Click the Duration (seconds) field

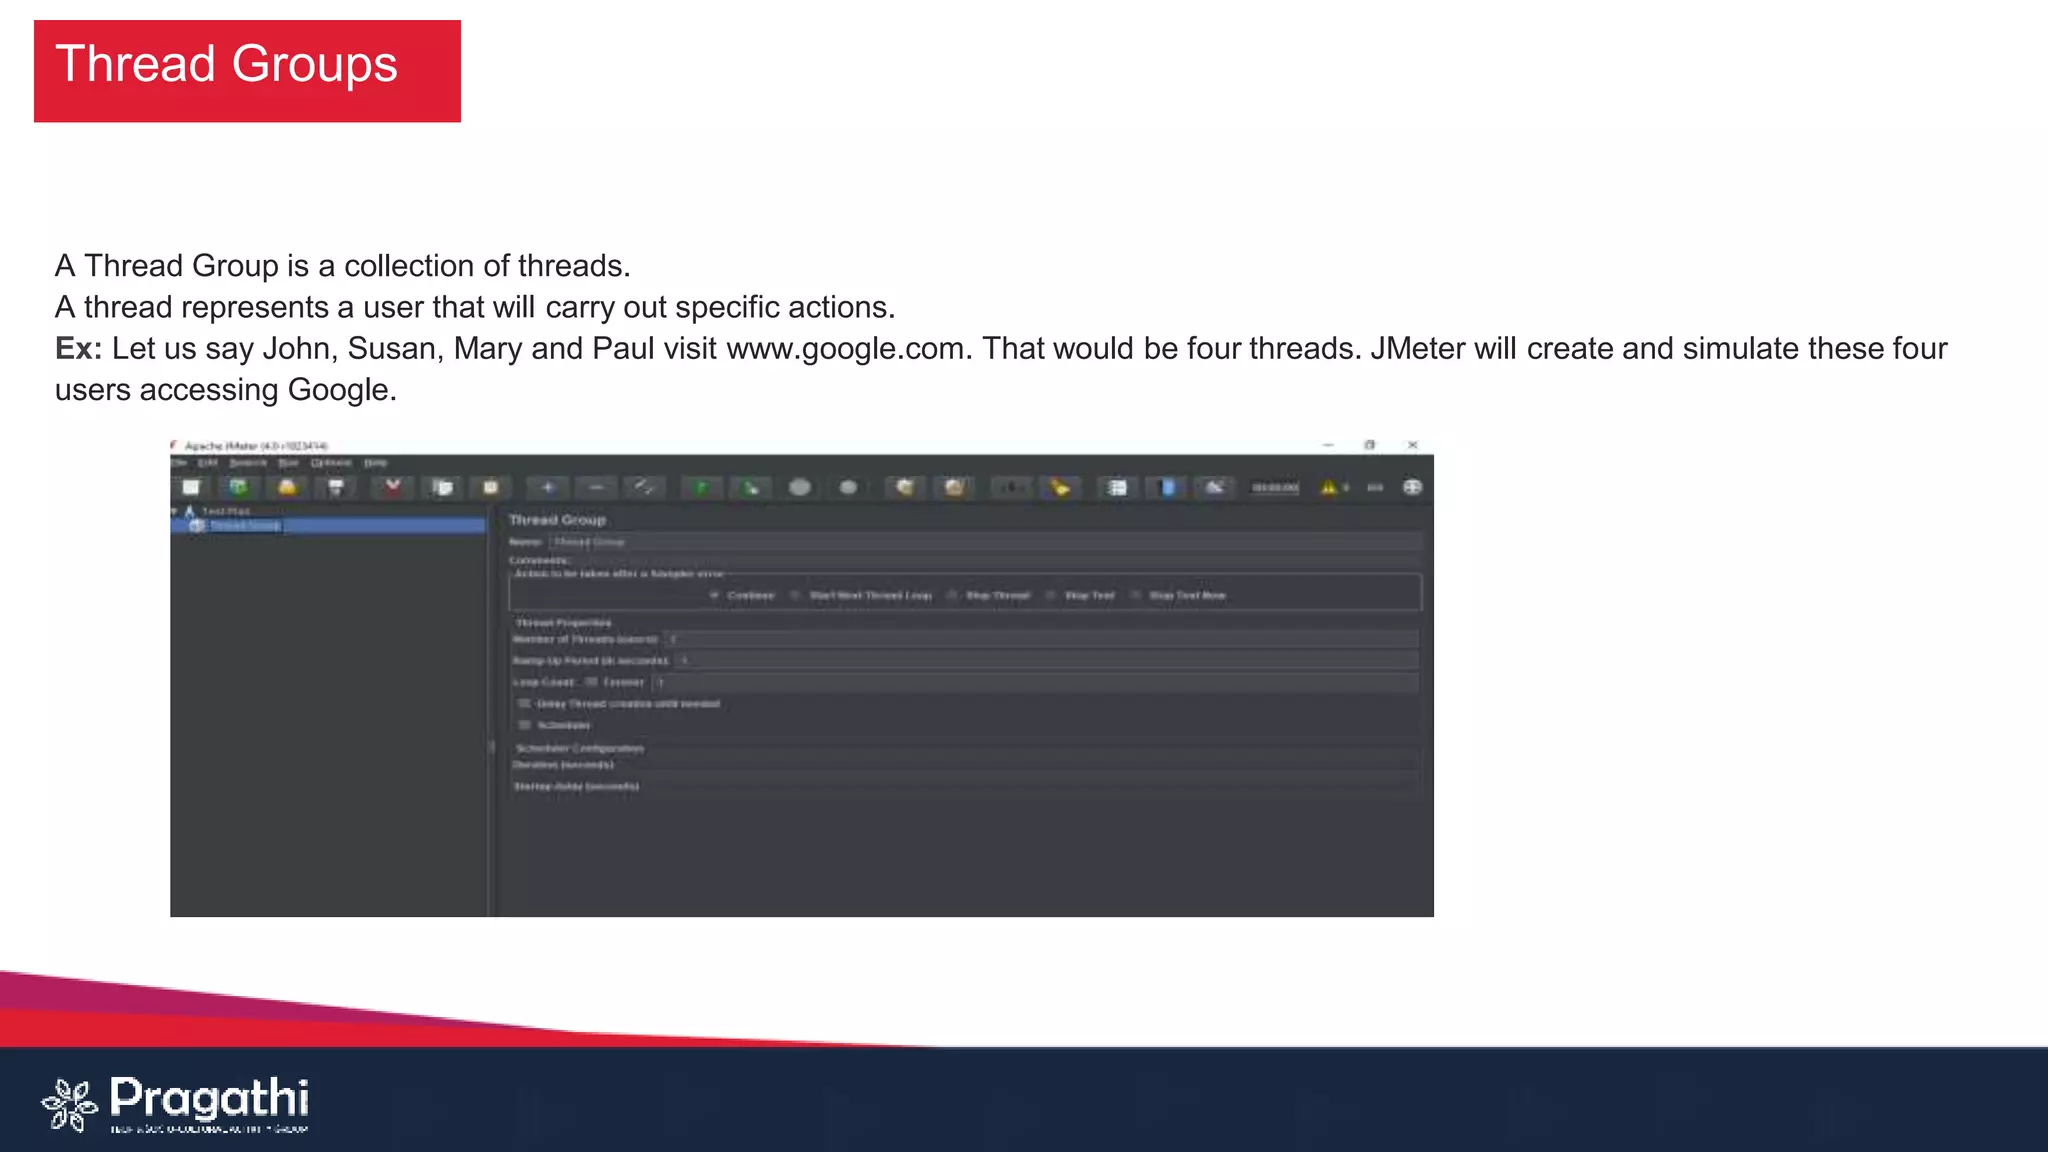pos(1018,765)
